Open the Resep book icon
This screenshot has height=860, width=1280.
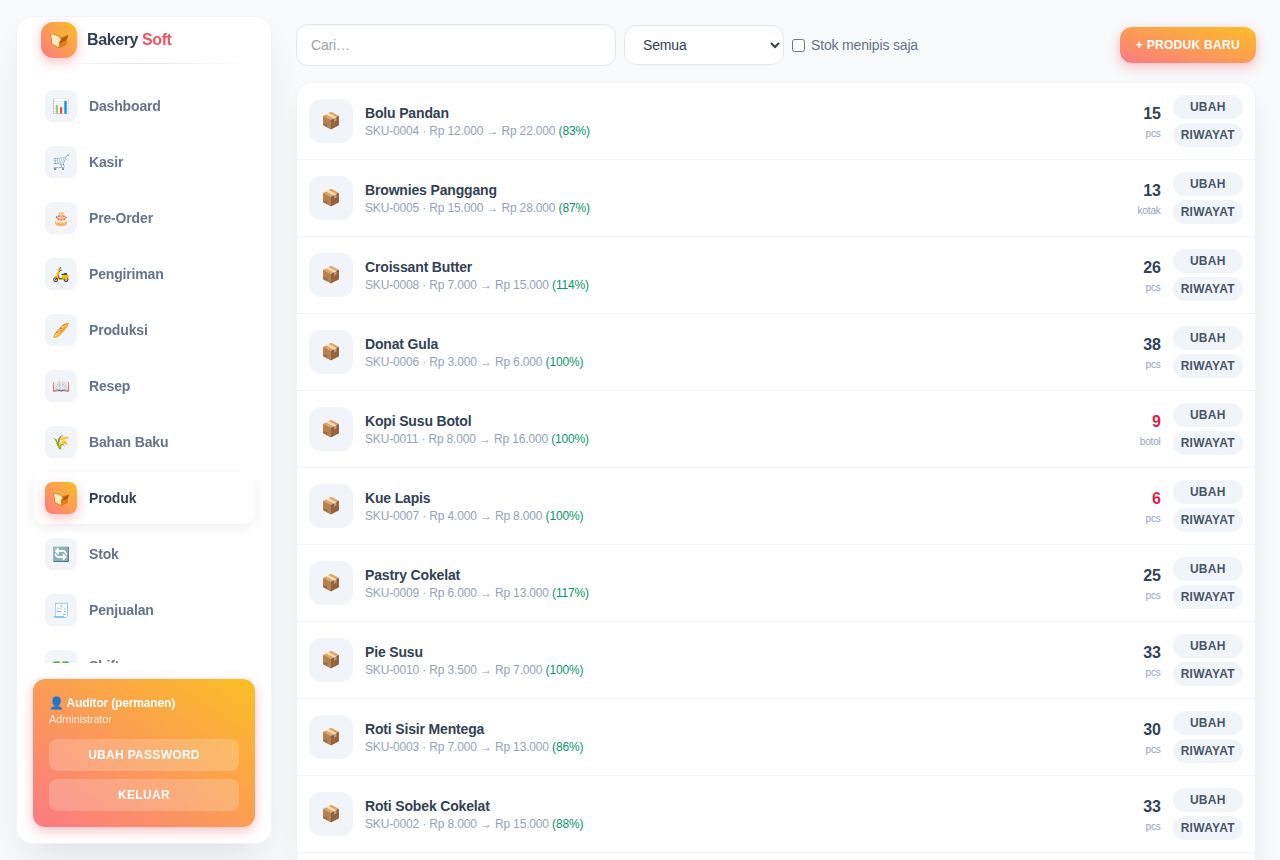point(61,386)
